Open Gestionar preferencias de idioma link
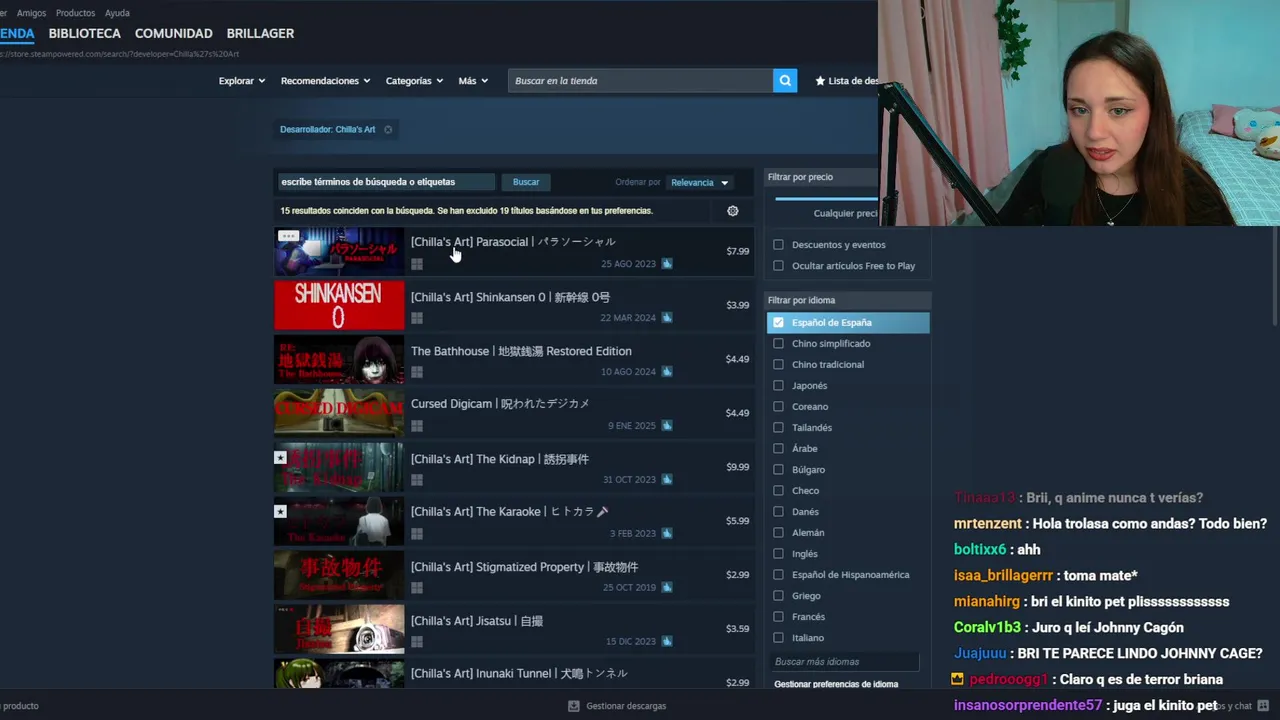The image size is (1280, 720). click(x=836, y=684)
